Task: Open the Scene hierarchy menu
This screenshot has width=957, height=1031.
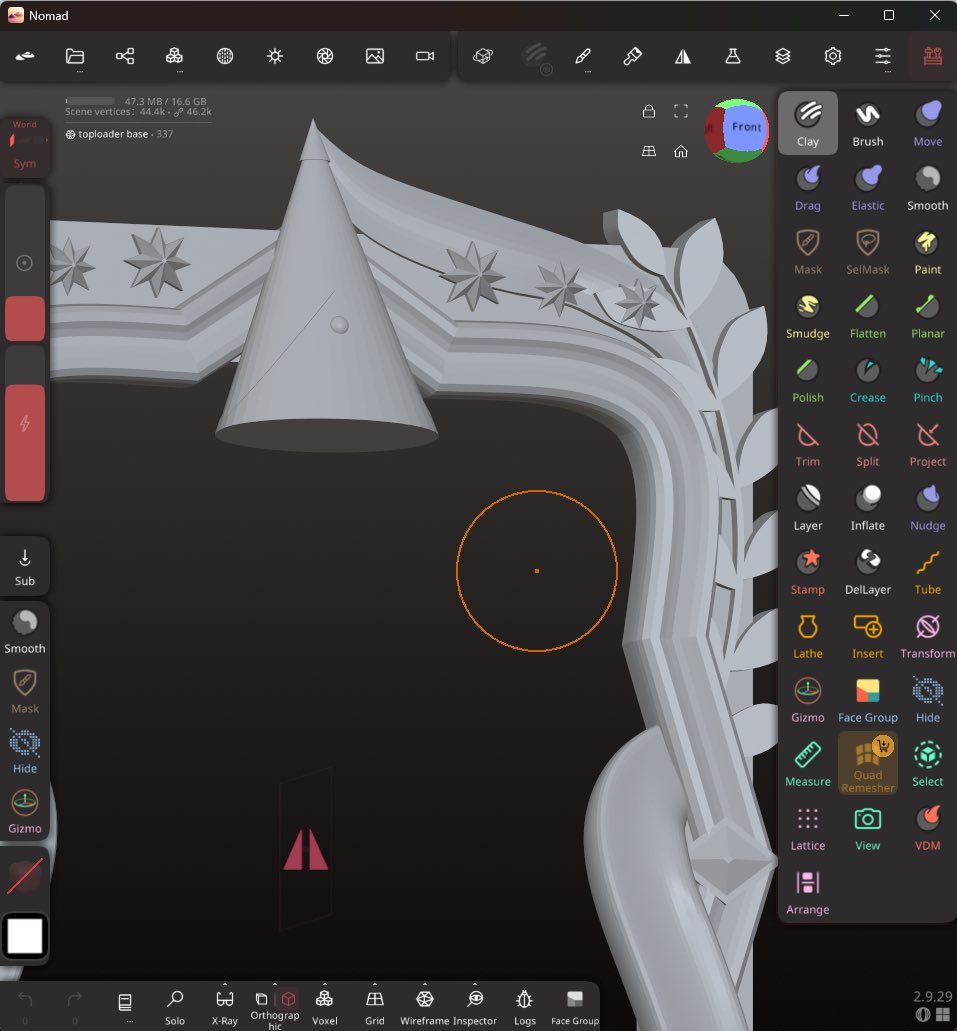Action: pyautogui.click(x=125, y=57)
